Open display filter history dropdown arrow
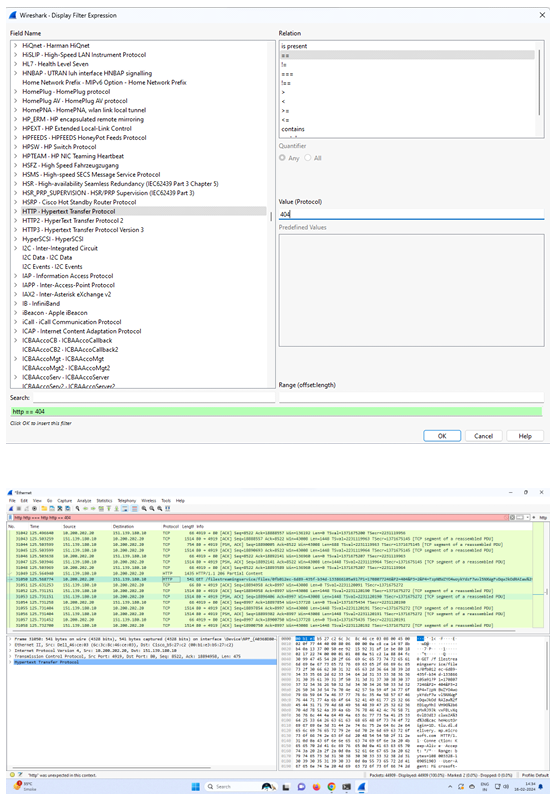The image size is (552, 802). pos(527,517)
